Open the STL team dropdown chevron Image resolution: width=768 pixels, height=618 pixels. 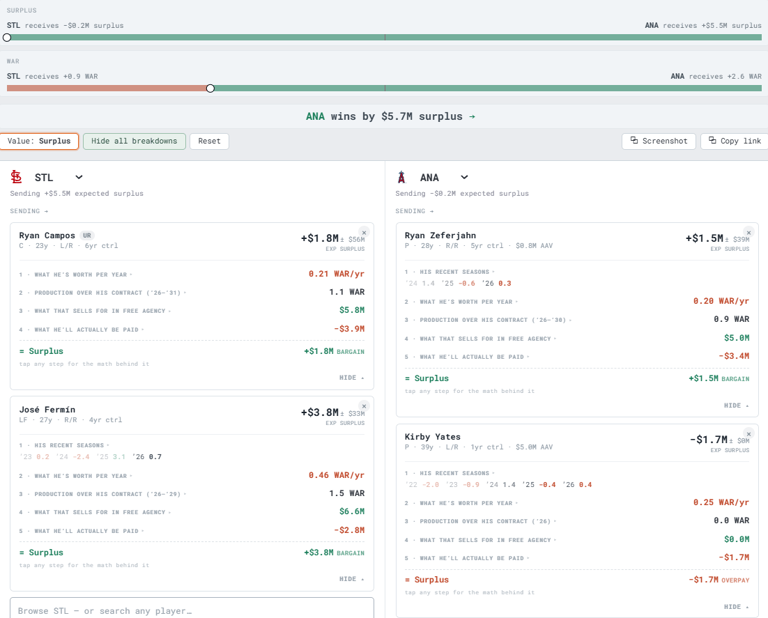click(x=79, y=177)
